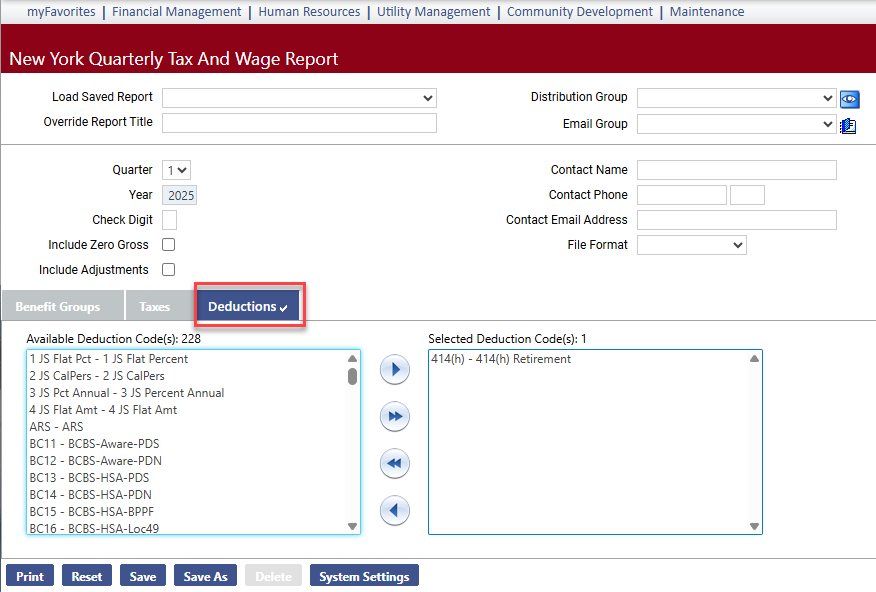Move selected deduction code back left
The image size is (876, 592).
pos(395,511)
